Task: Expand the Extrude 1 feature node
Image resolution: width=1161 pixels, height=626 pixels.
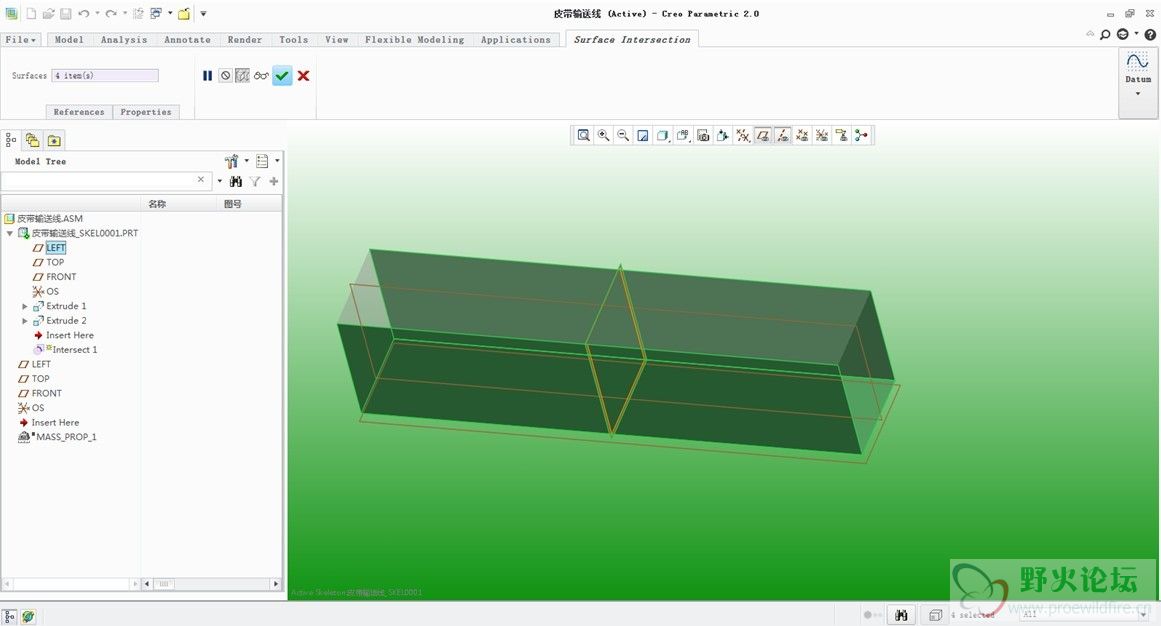Action: click(x=25, y=306)
